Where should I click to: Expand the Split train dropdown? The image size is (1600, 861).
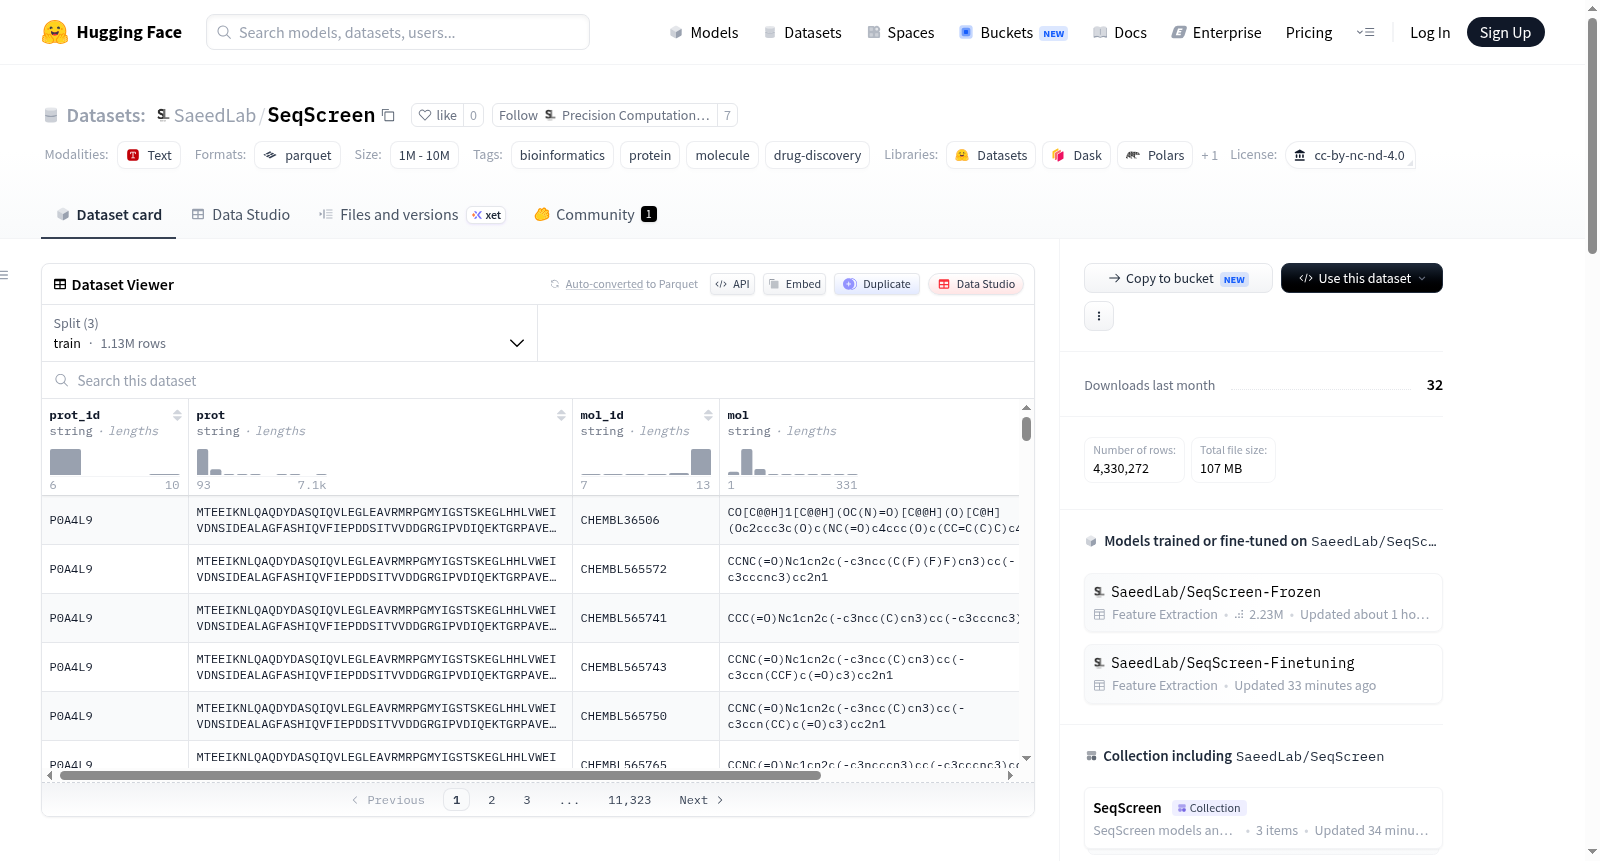click(x=289, y=333)
